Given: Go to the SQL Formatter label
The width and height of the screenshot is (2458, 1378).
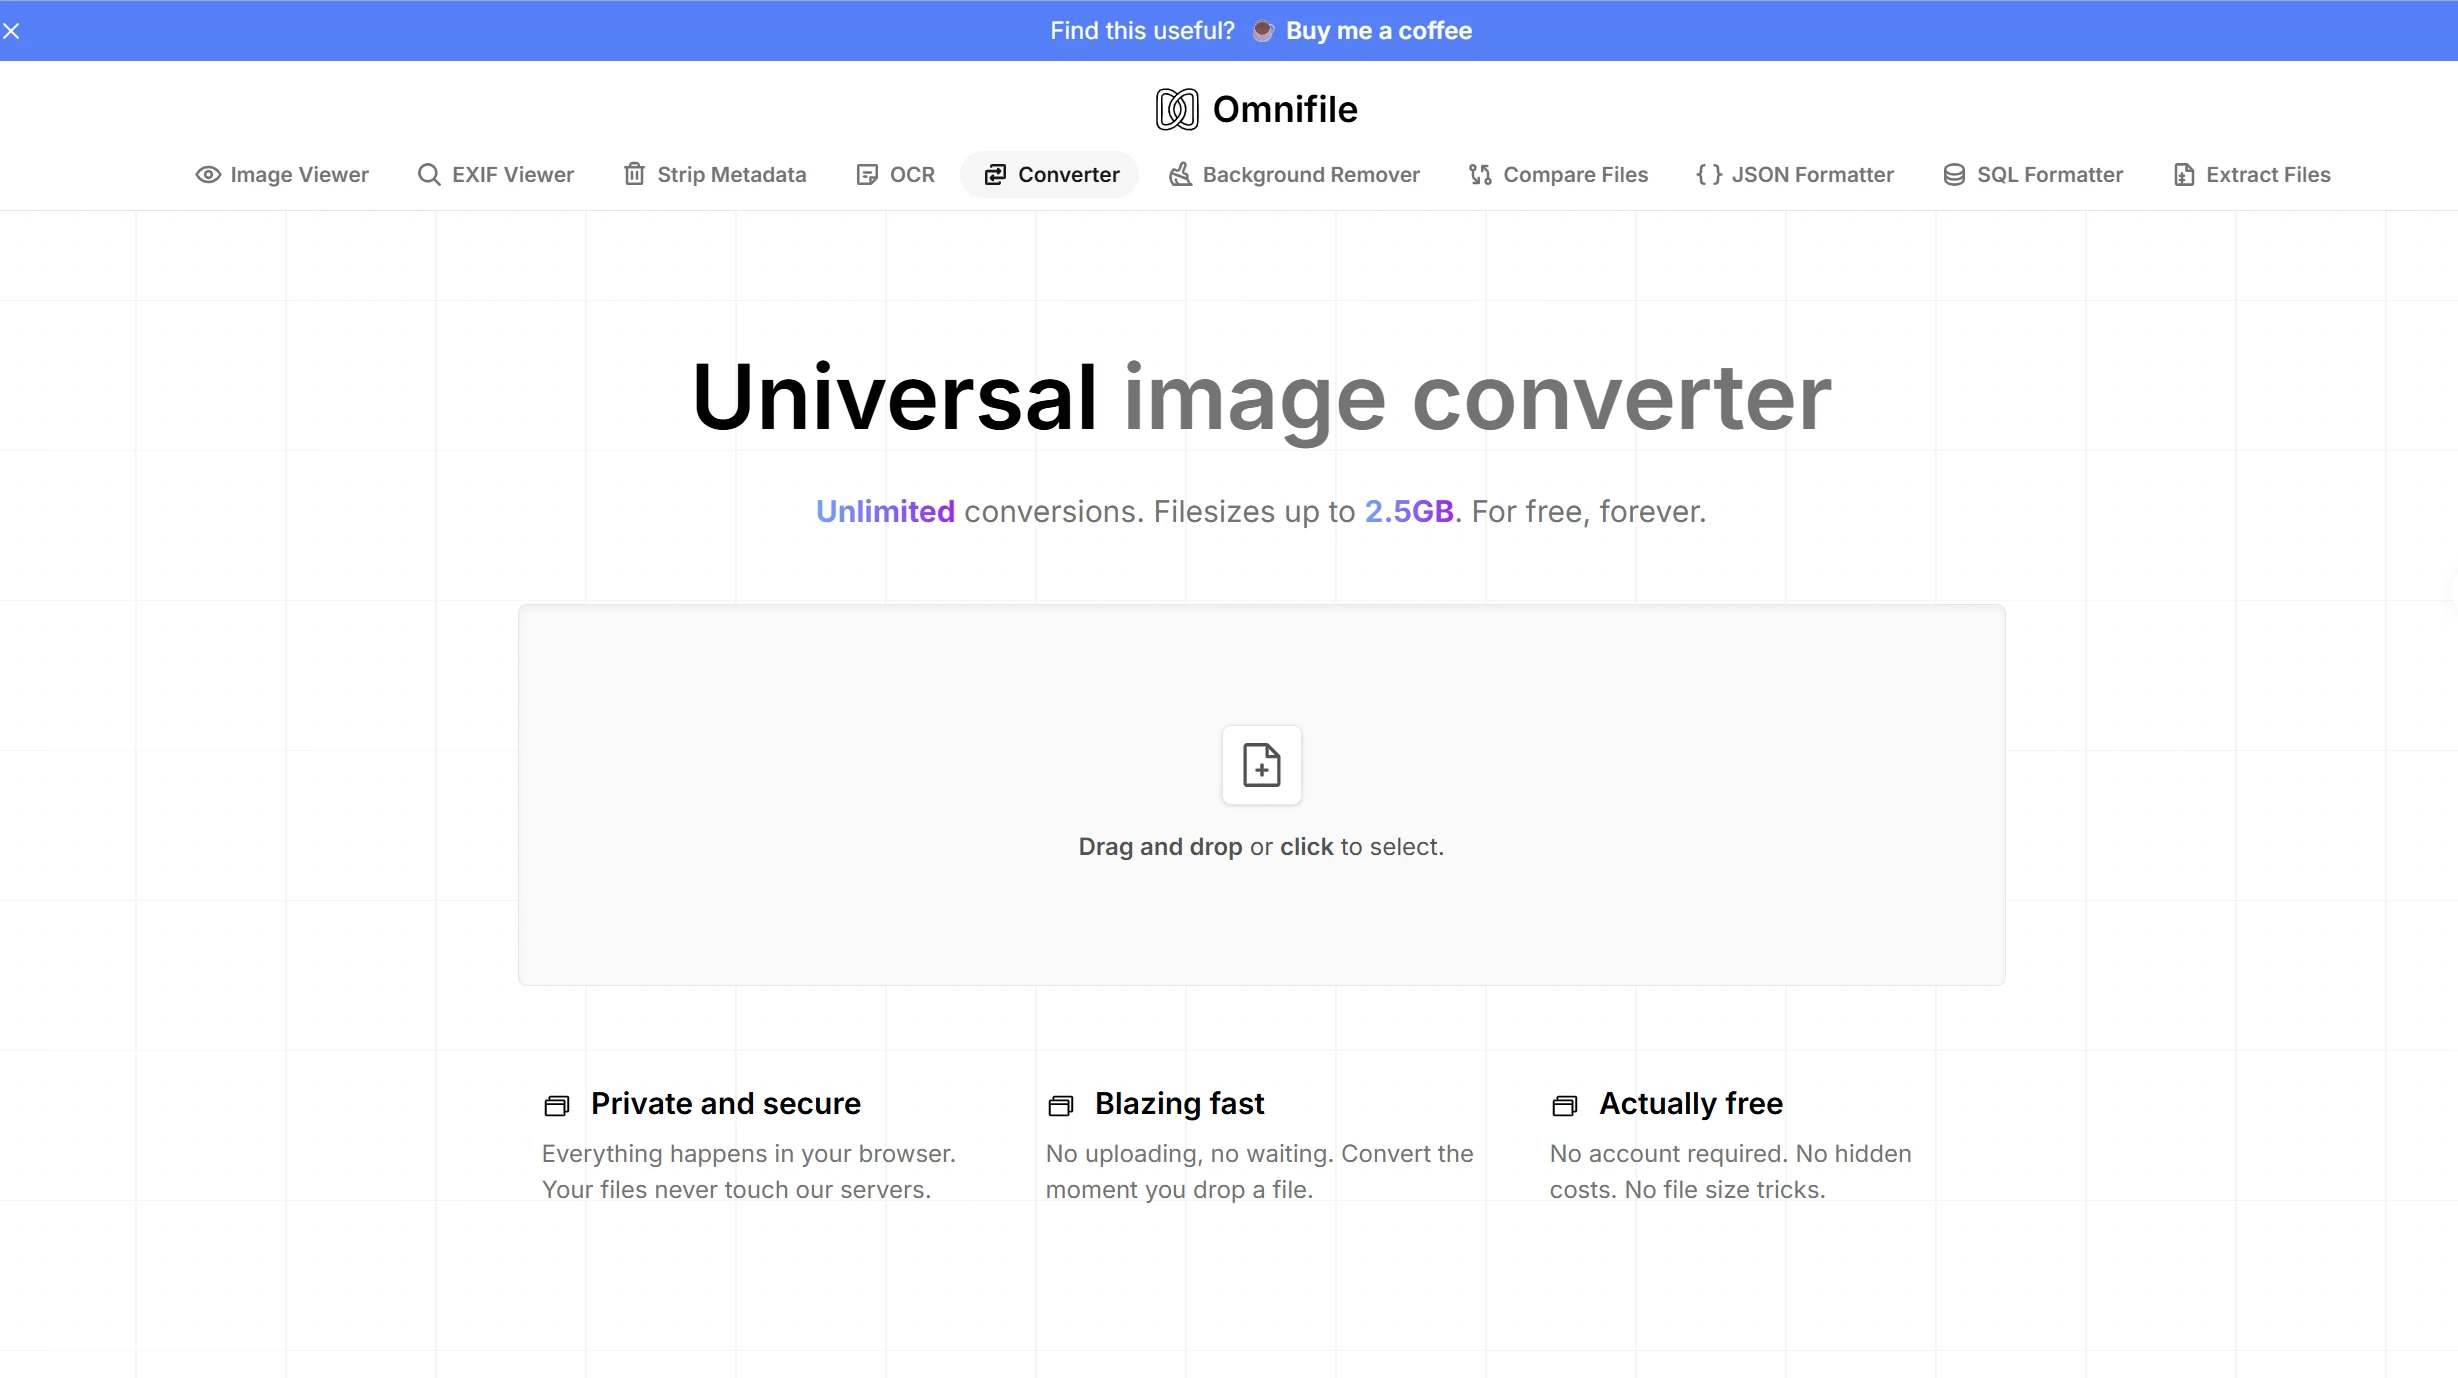Looking at the screenshot, I should tap(2050, 175).
